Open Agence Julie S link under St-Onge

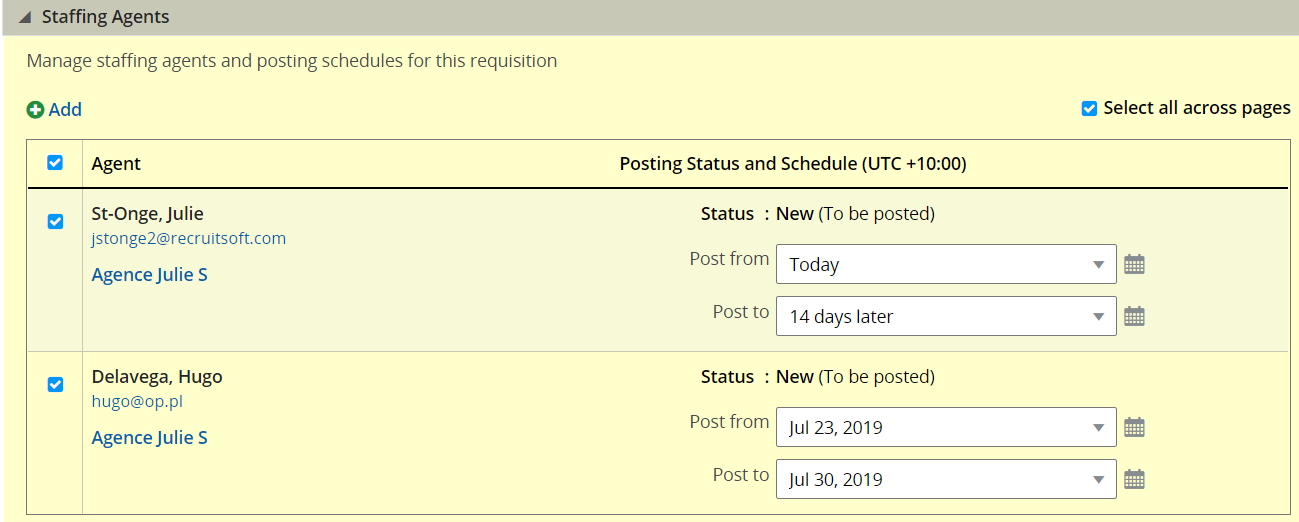coord(150,275)
